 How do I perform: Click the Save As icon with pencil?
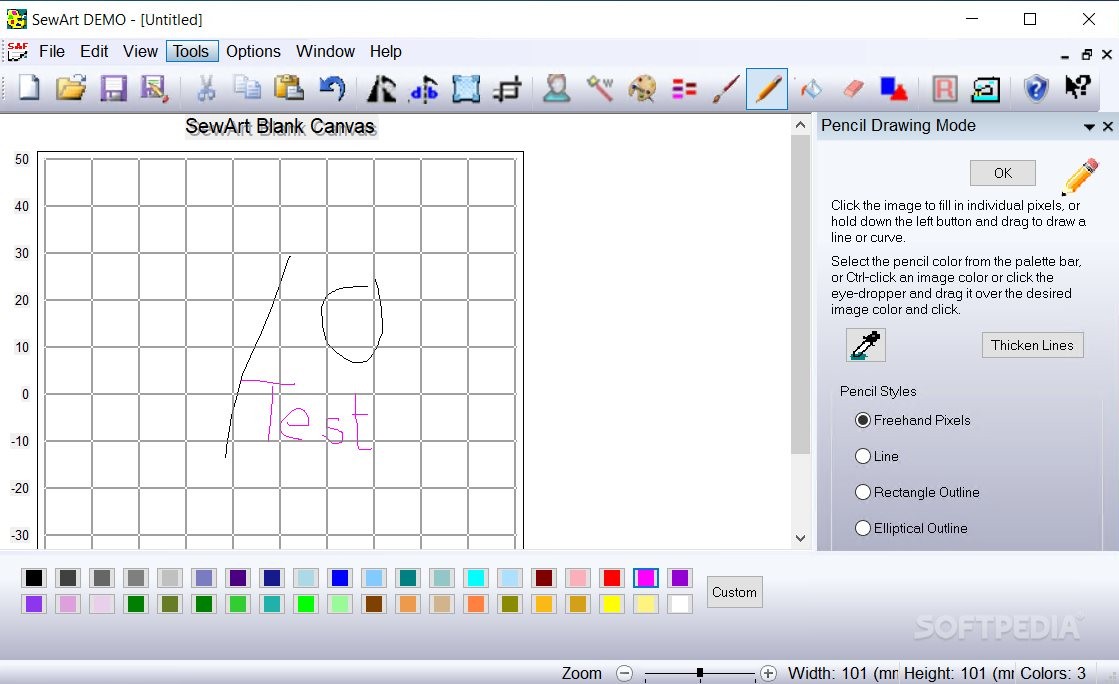point(154,89)
